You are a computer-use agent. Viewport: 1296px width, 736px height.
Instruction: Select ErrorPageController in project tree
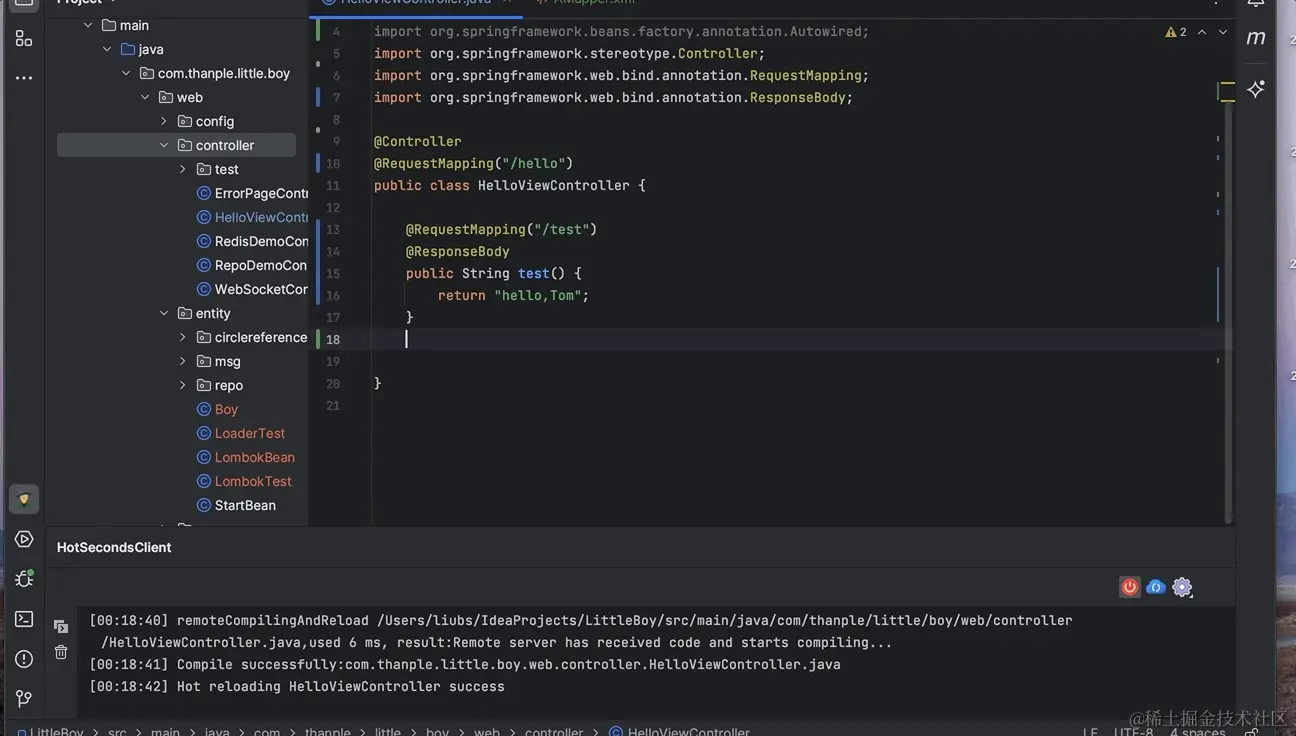261,193
